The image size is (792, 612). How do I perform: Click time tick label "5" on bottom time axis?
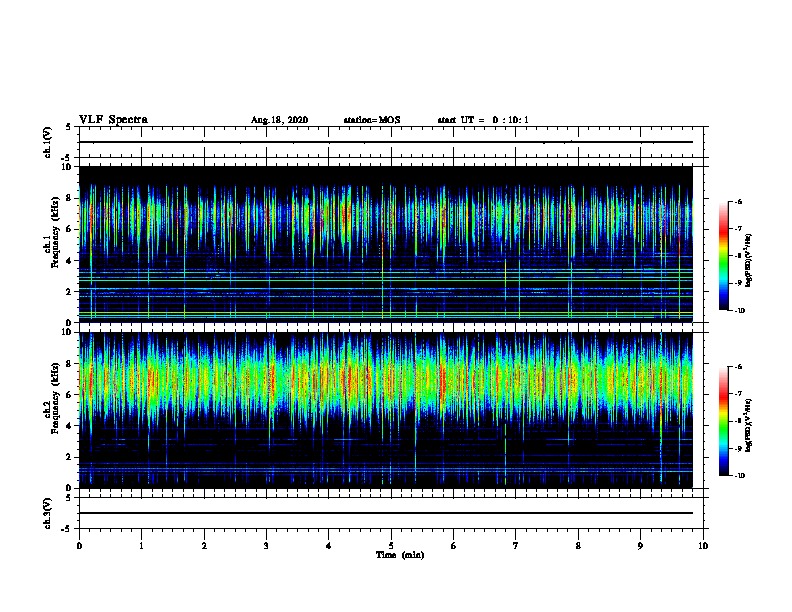[391, 546]
